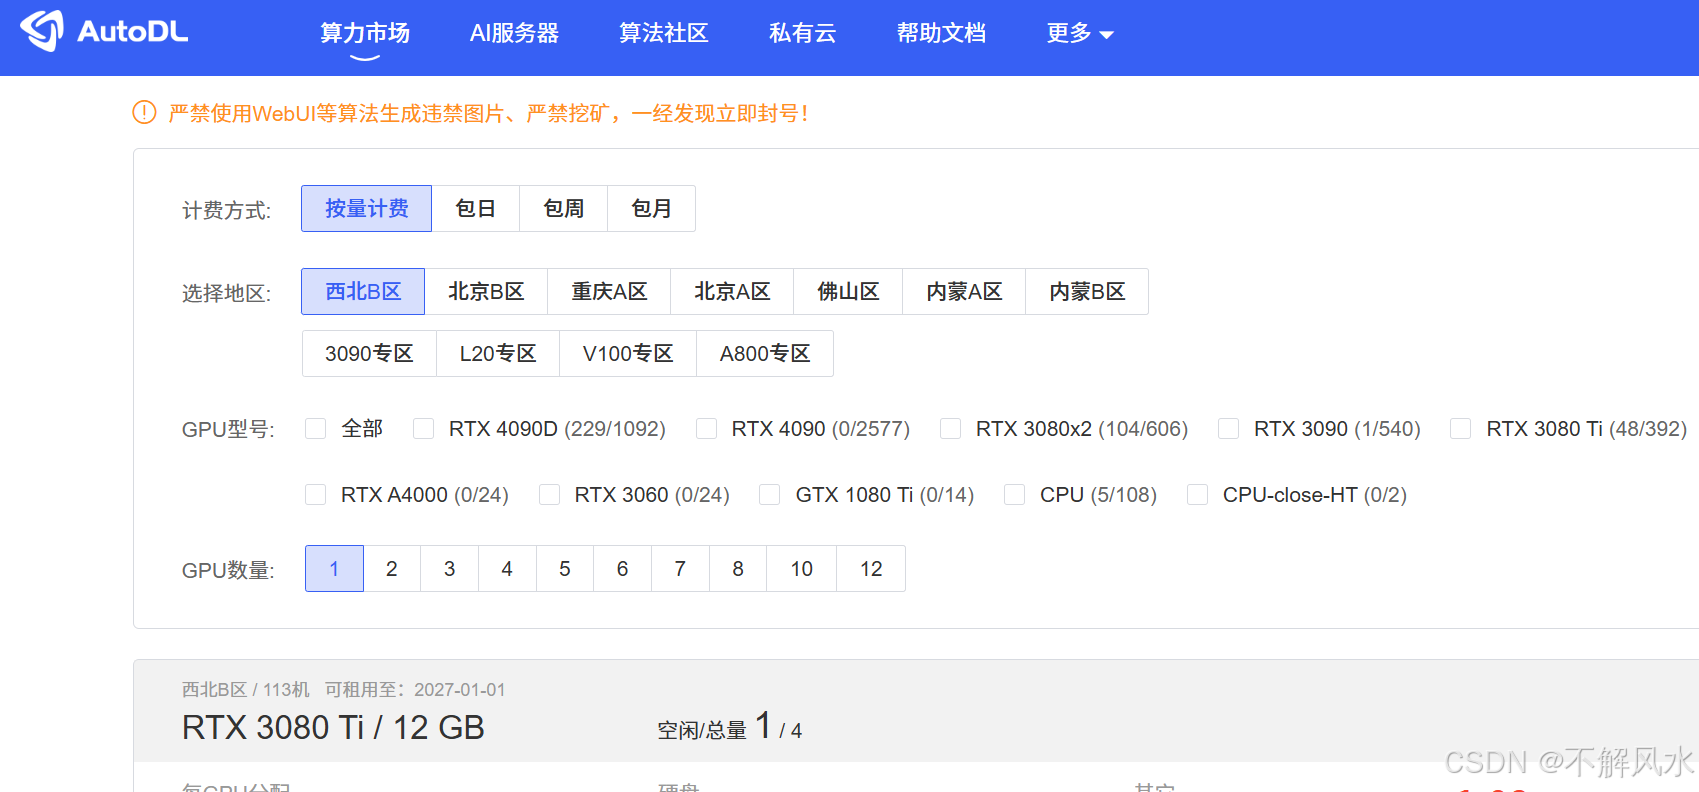This screenshot has width=1699, height=792.
Task: Choose the 重庆A区 region
Action: [x=609, y=291]
